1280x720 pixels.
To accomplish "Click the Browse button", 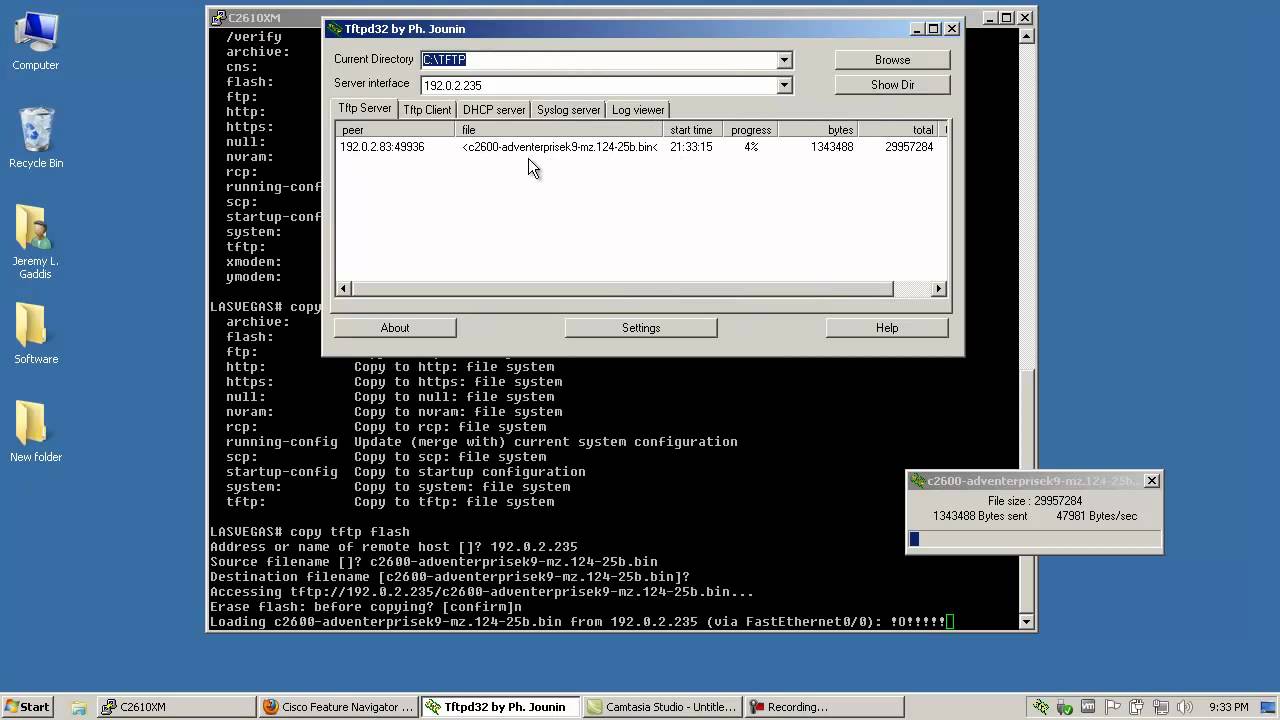I will pos(892,60).
